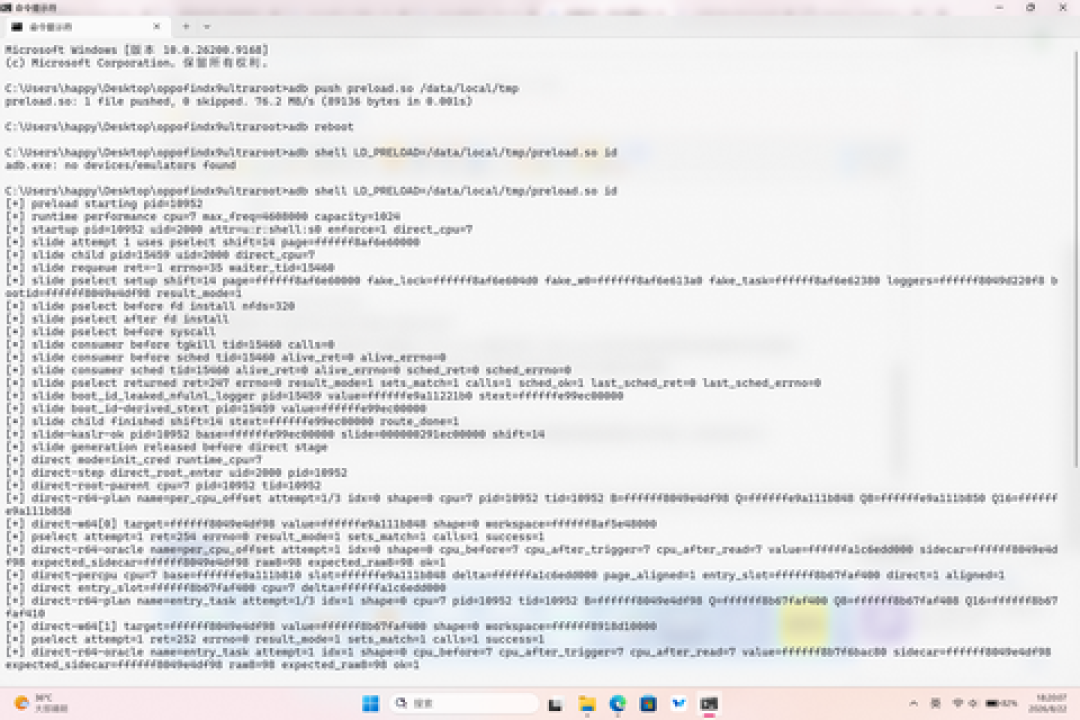1080x720 pixels.
Task: Open Microsoft Store from the taskbar
Action: point(648,703)
